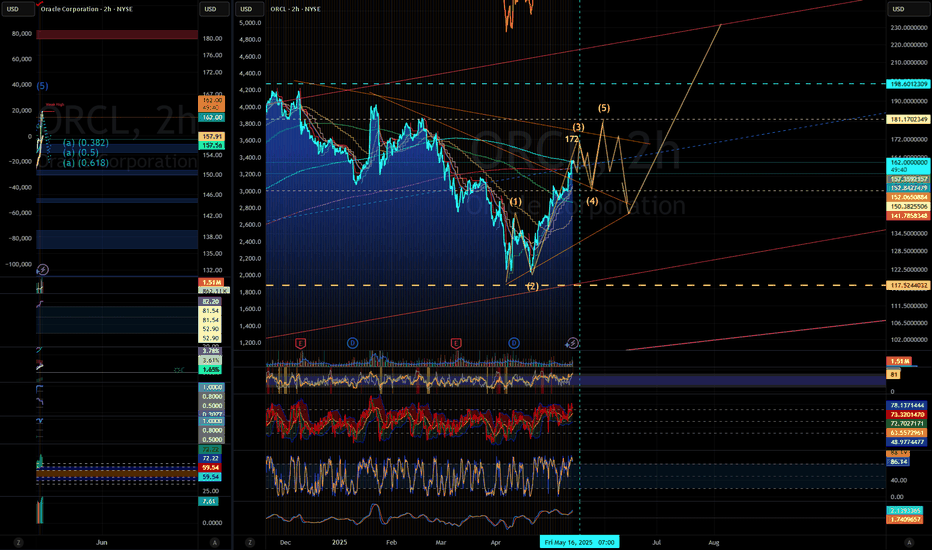Image resolution: width=932 pixels, height=550 pixels.
Task: Select the 181.1702349 price label
Action: [x=908, y=120]
